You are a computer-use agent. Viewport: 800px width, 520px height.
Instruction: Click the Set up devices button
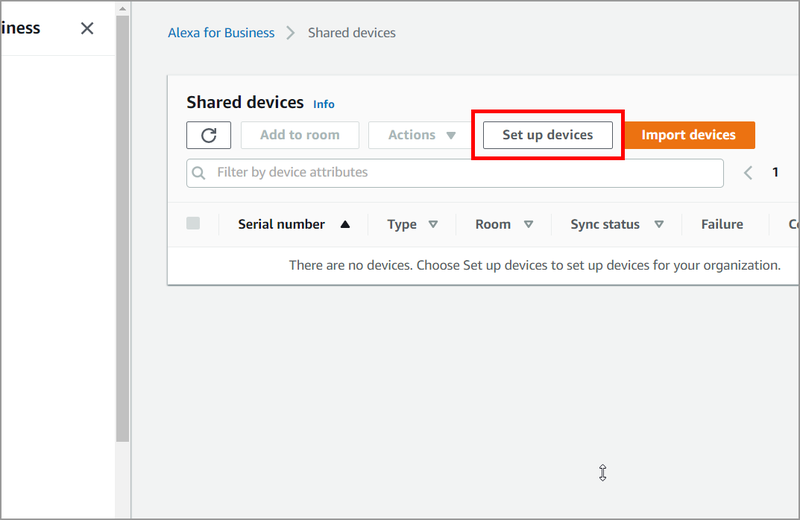click(x=547, y=135)
